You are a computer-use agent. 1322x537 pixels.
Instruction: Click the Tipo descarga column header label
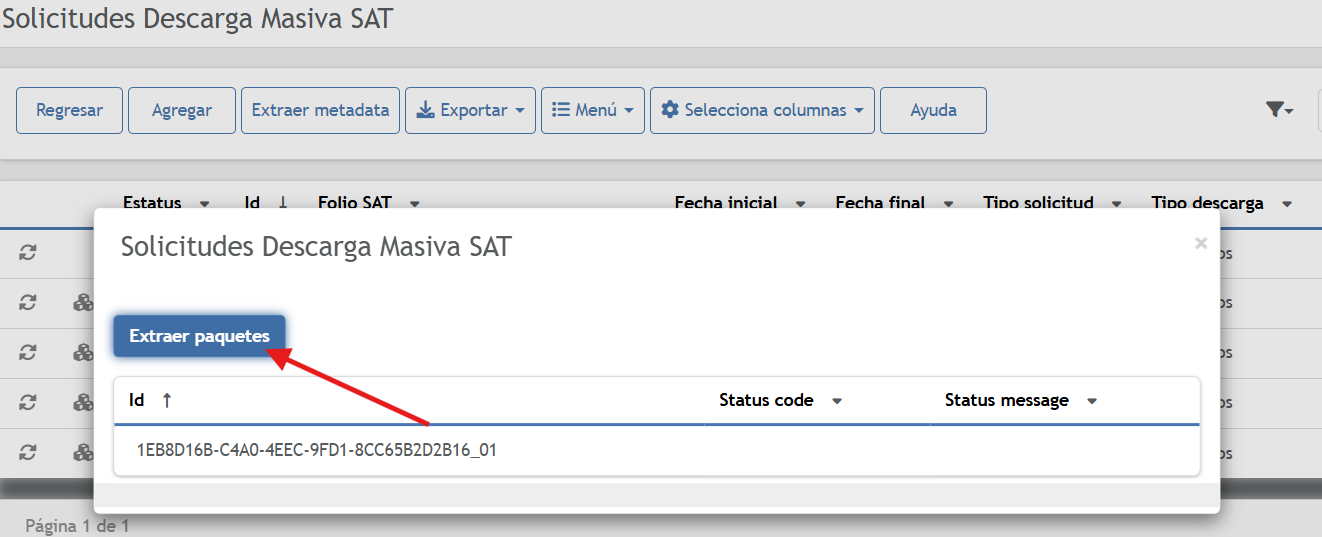tap(1207, 203)
